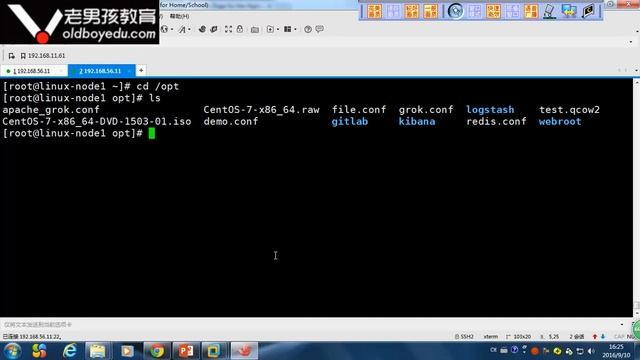The image size is (640, 360).
Task: Click the webroot directory name
Action: [x=560, y=122]
